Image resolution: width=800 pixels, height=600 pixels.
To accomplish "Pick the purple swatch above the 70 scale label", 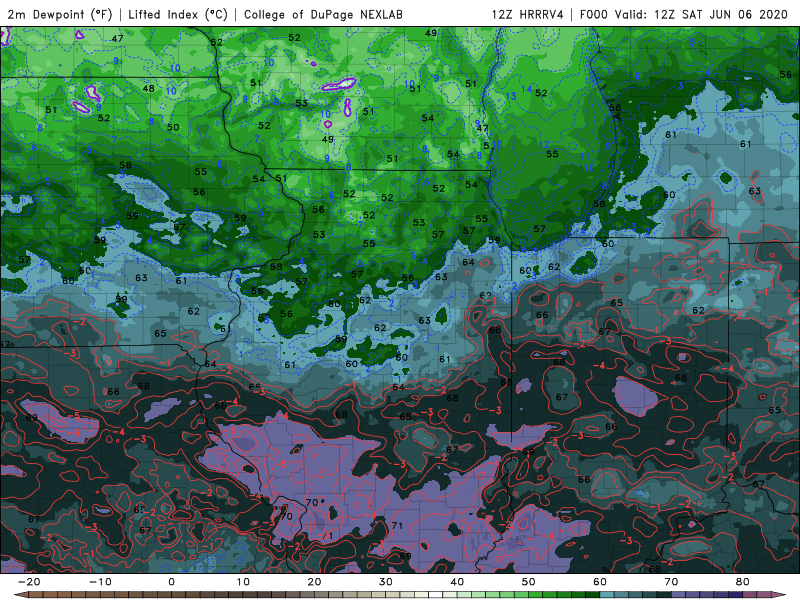I will 679,595.
